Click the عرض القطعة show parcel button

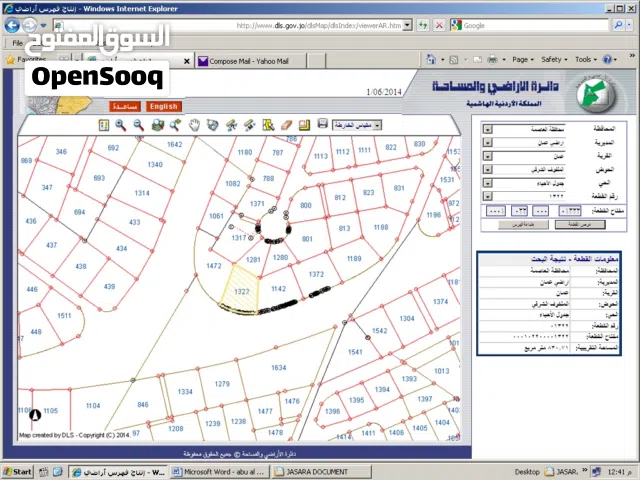580,224
